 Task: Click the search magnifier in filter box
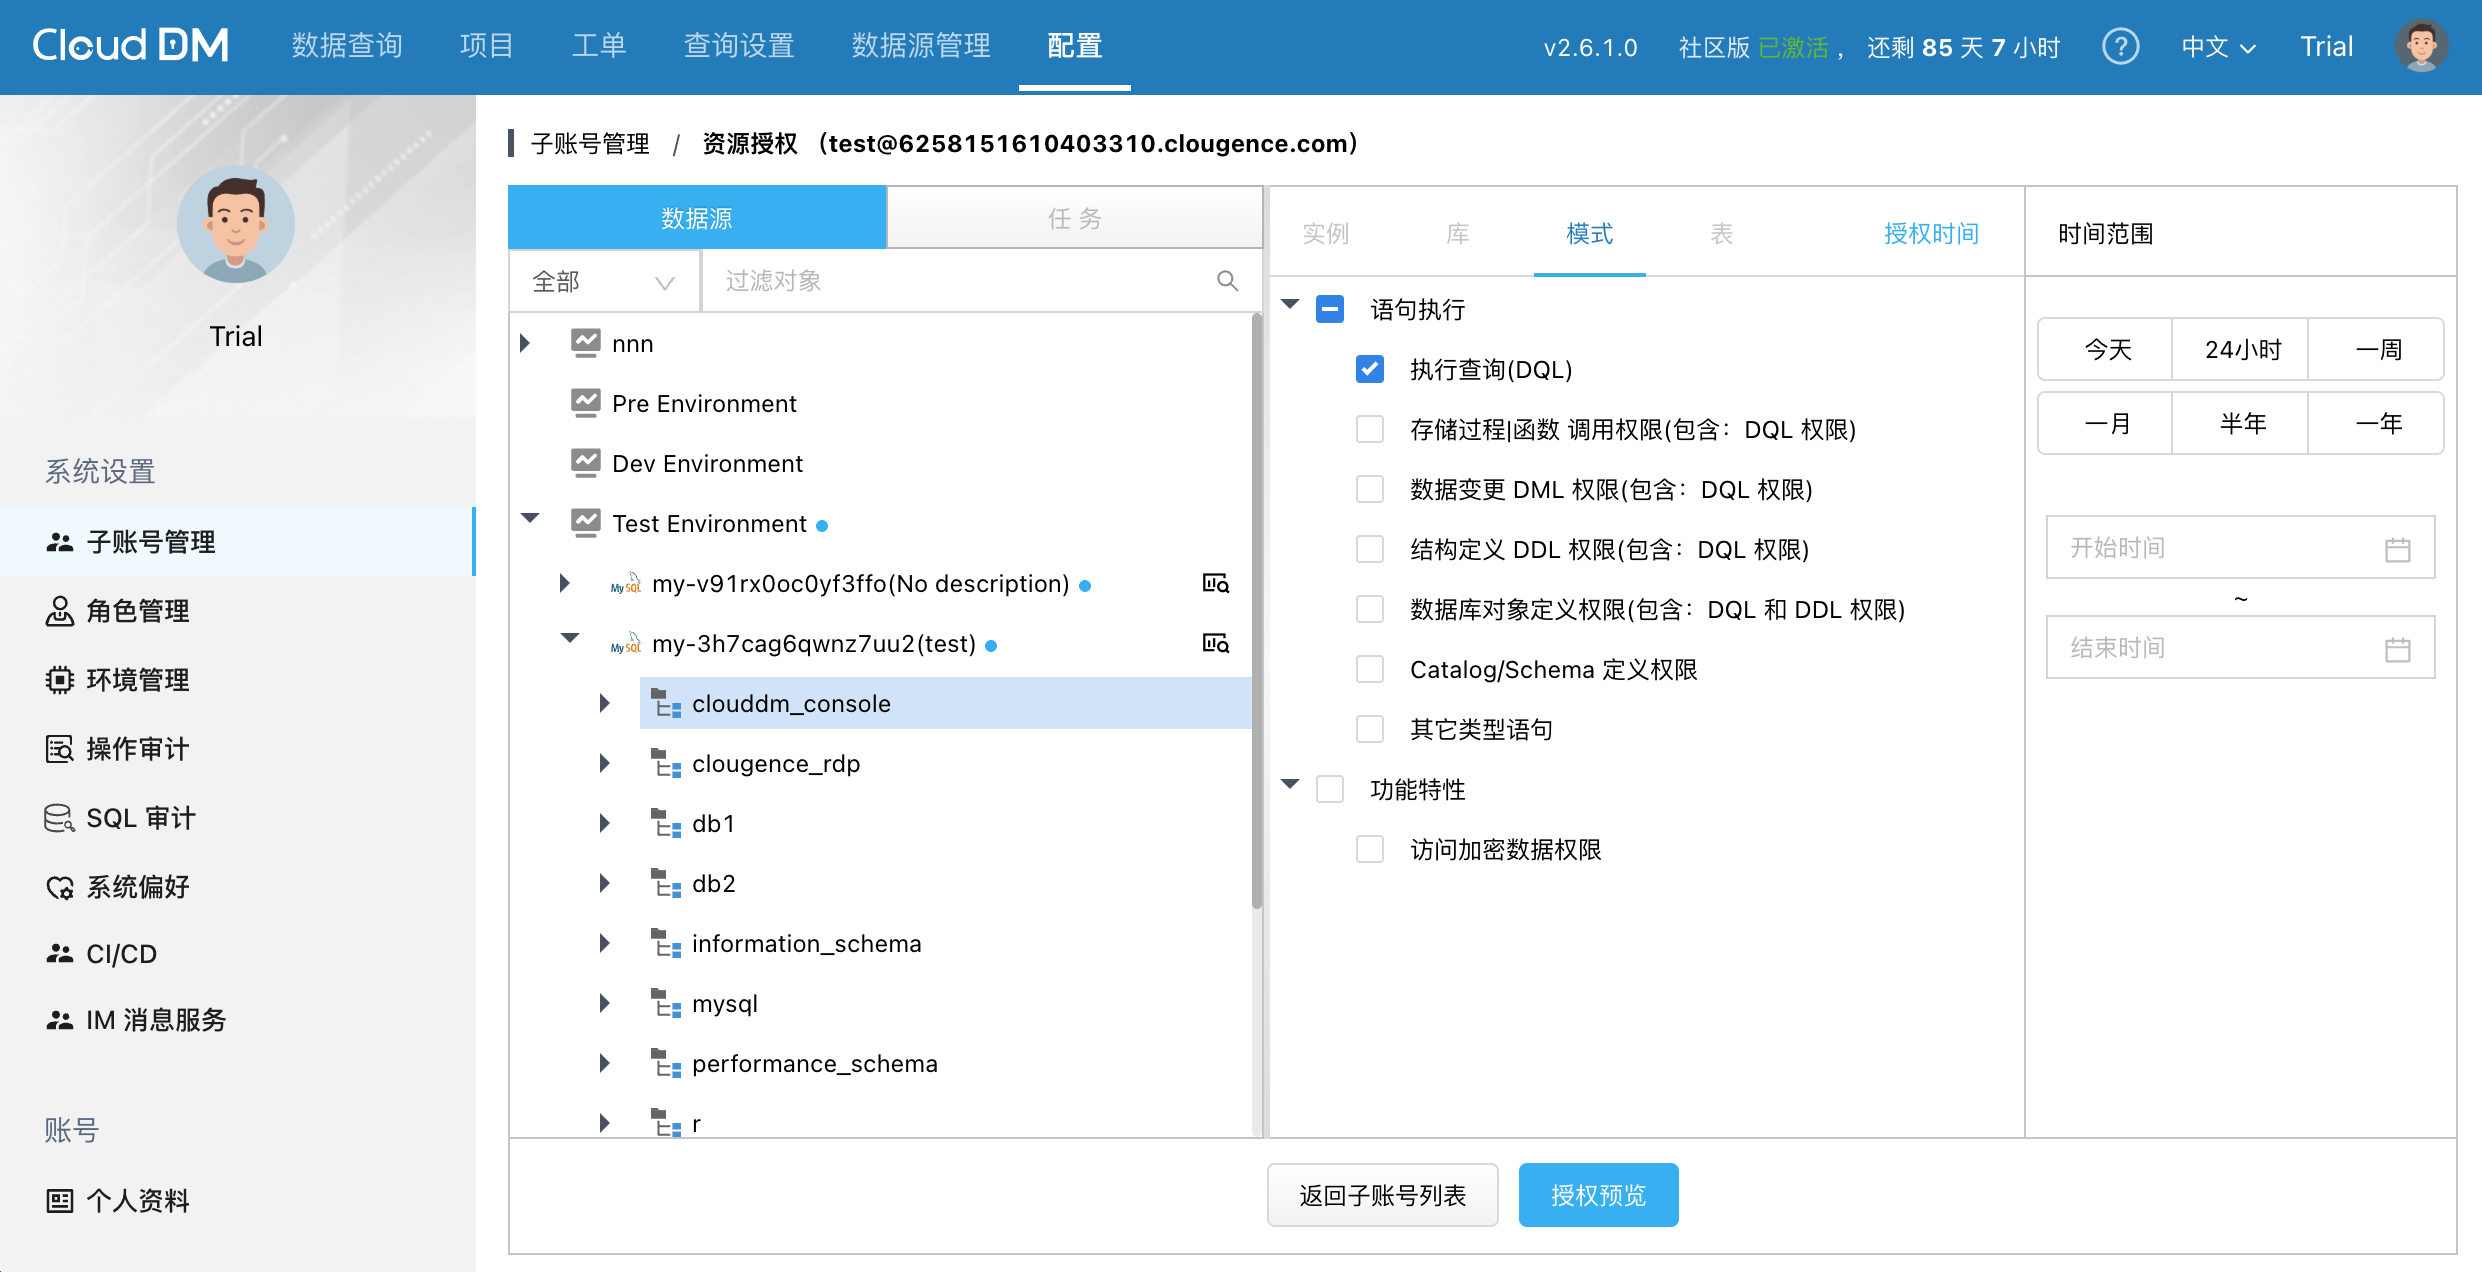1227,281
